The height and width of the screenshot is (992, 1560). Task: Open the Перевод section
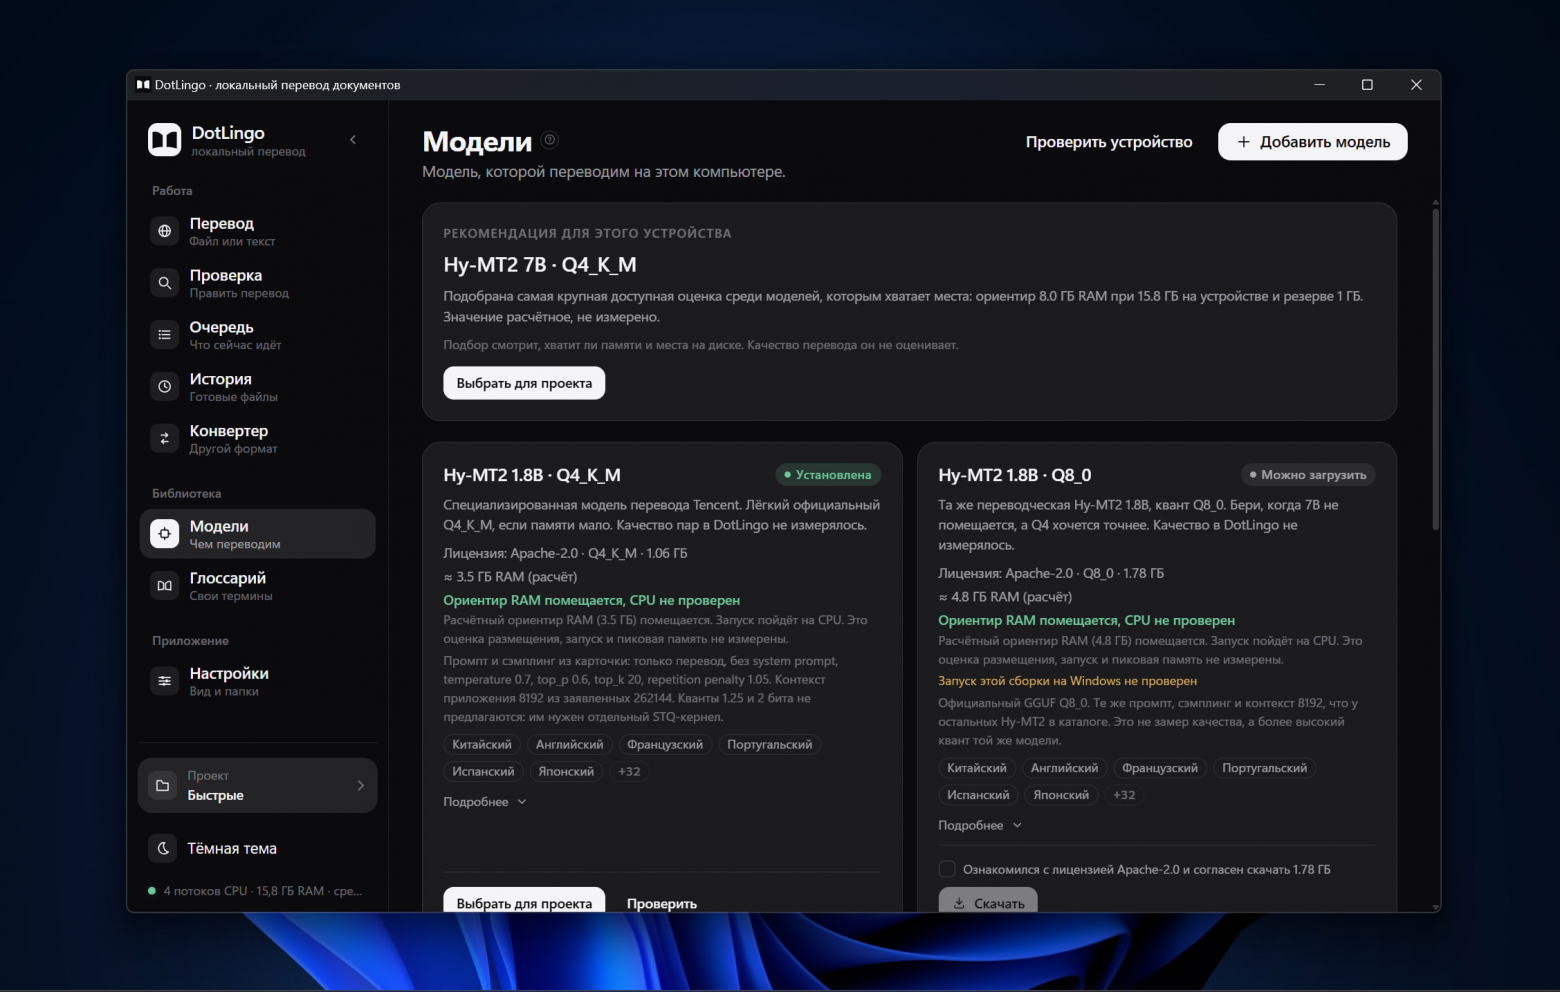click(x=258, y=231)
